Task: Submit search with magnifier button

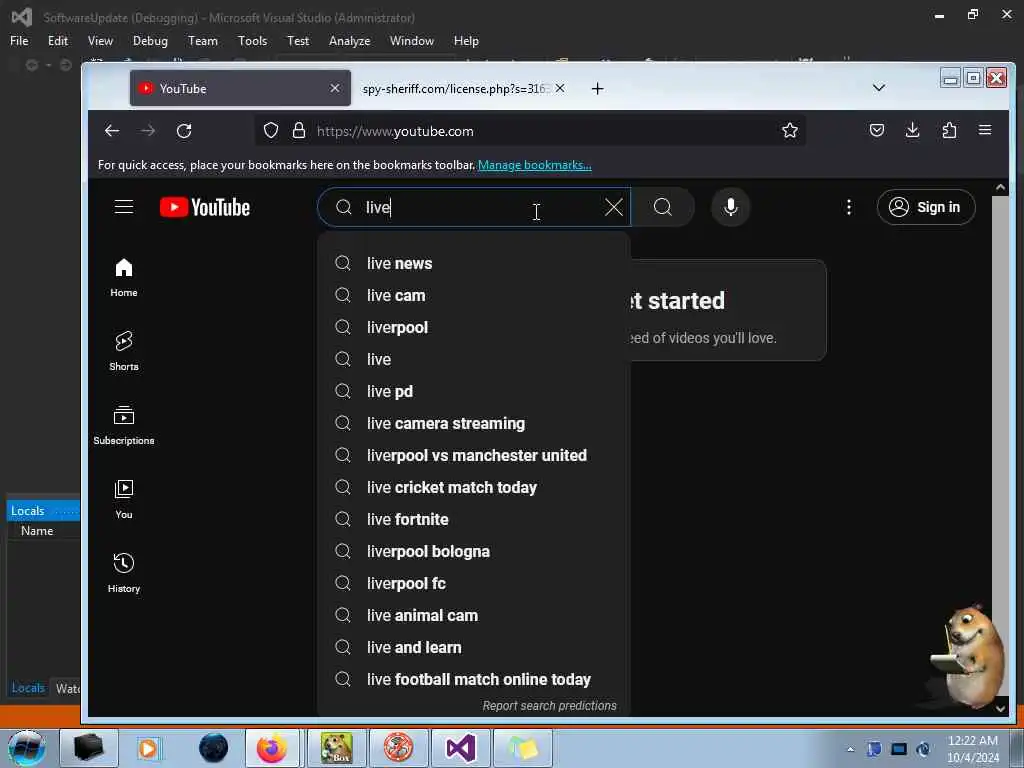Action: pos(662,207)
